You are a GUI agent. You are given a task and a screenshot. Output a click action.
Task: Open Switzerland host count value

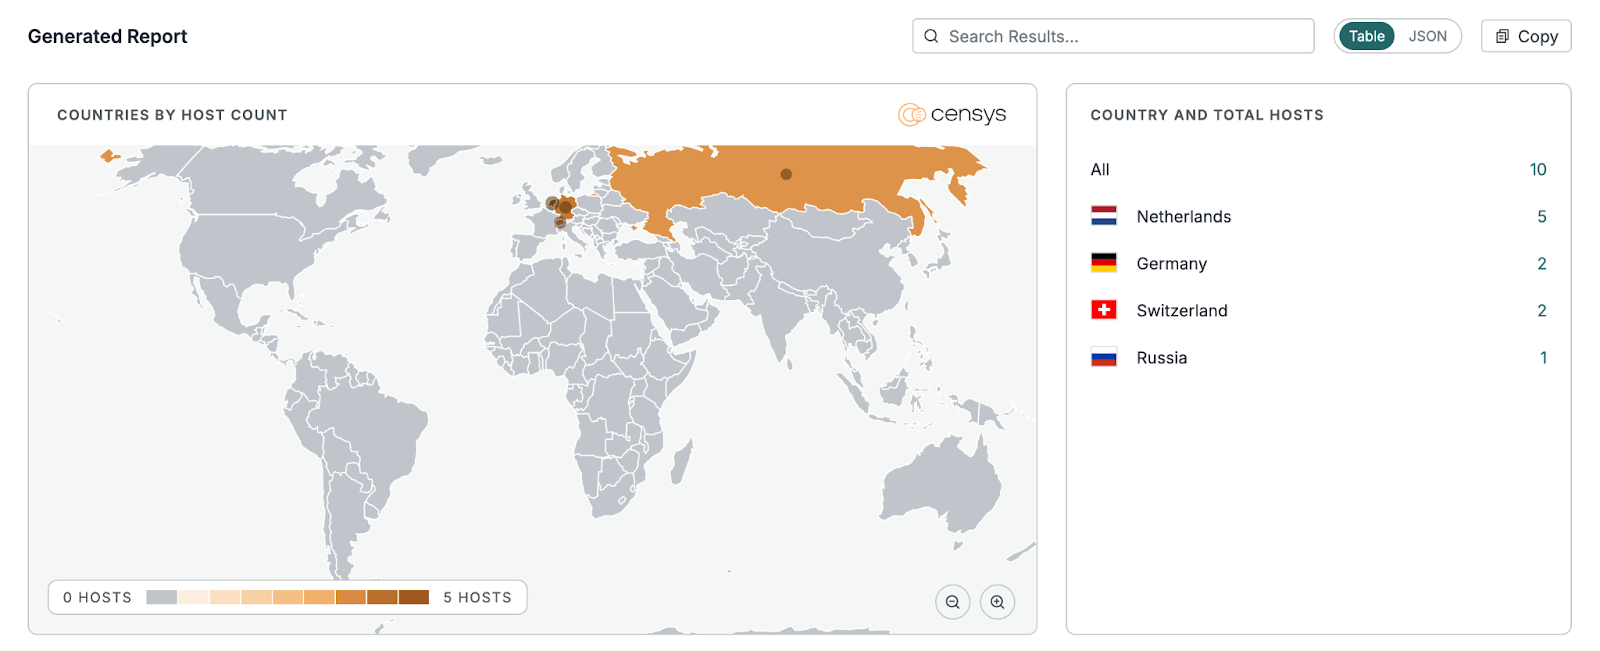tap(1541, 310)
